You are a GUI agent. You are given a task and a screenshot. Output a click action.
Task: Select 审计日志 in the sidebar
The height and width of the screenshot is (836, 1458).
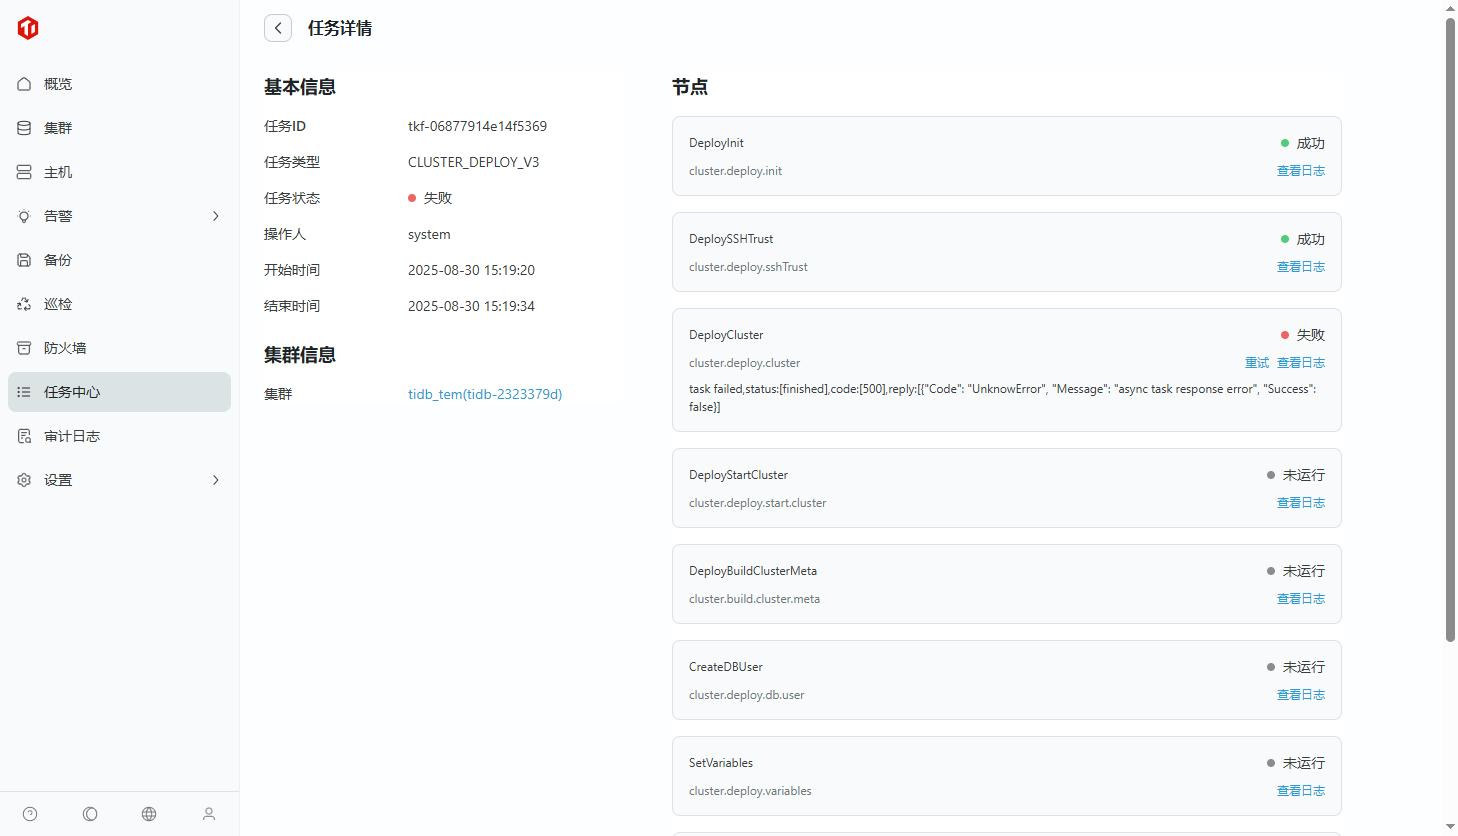(x=72, y=436)
